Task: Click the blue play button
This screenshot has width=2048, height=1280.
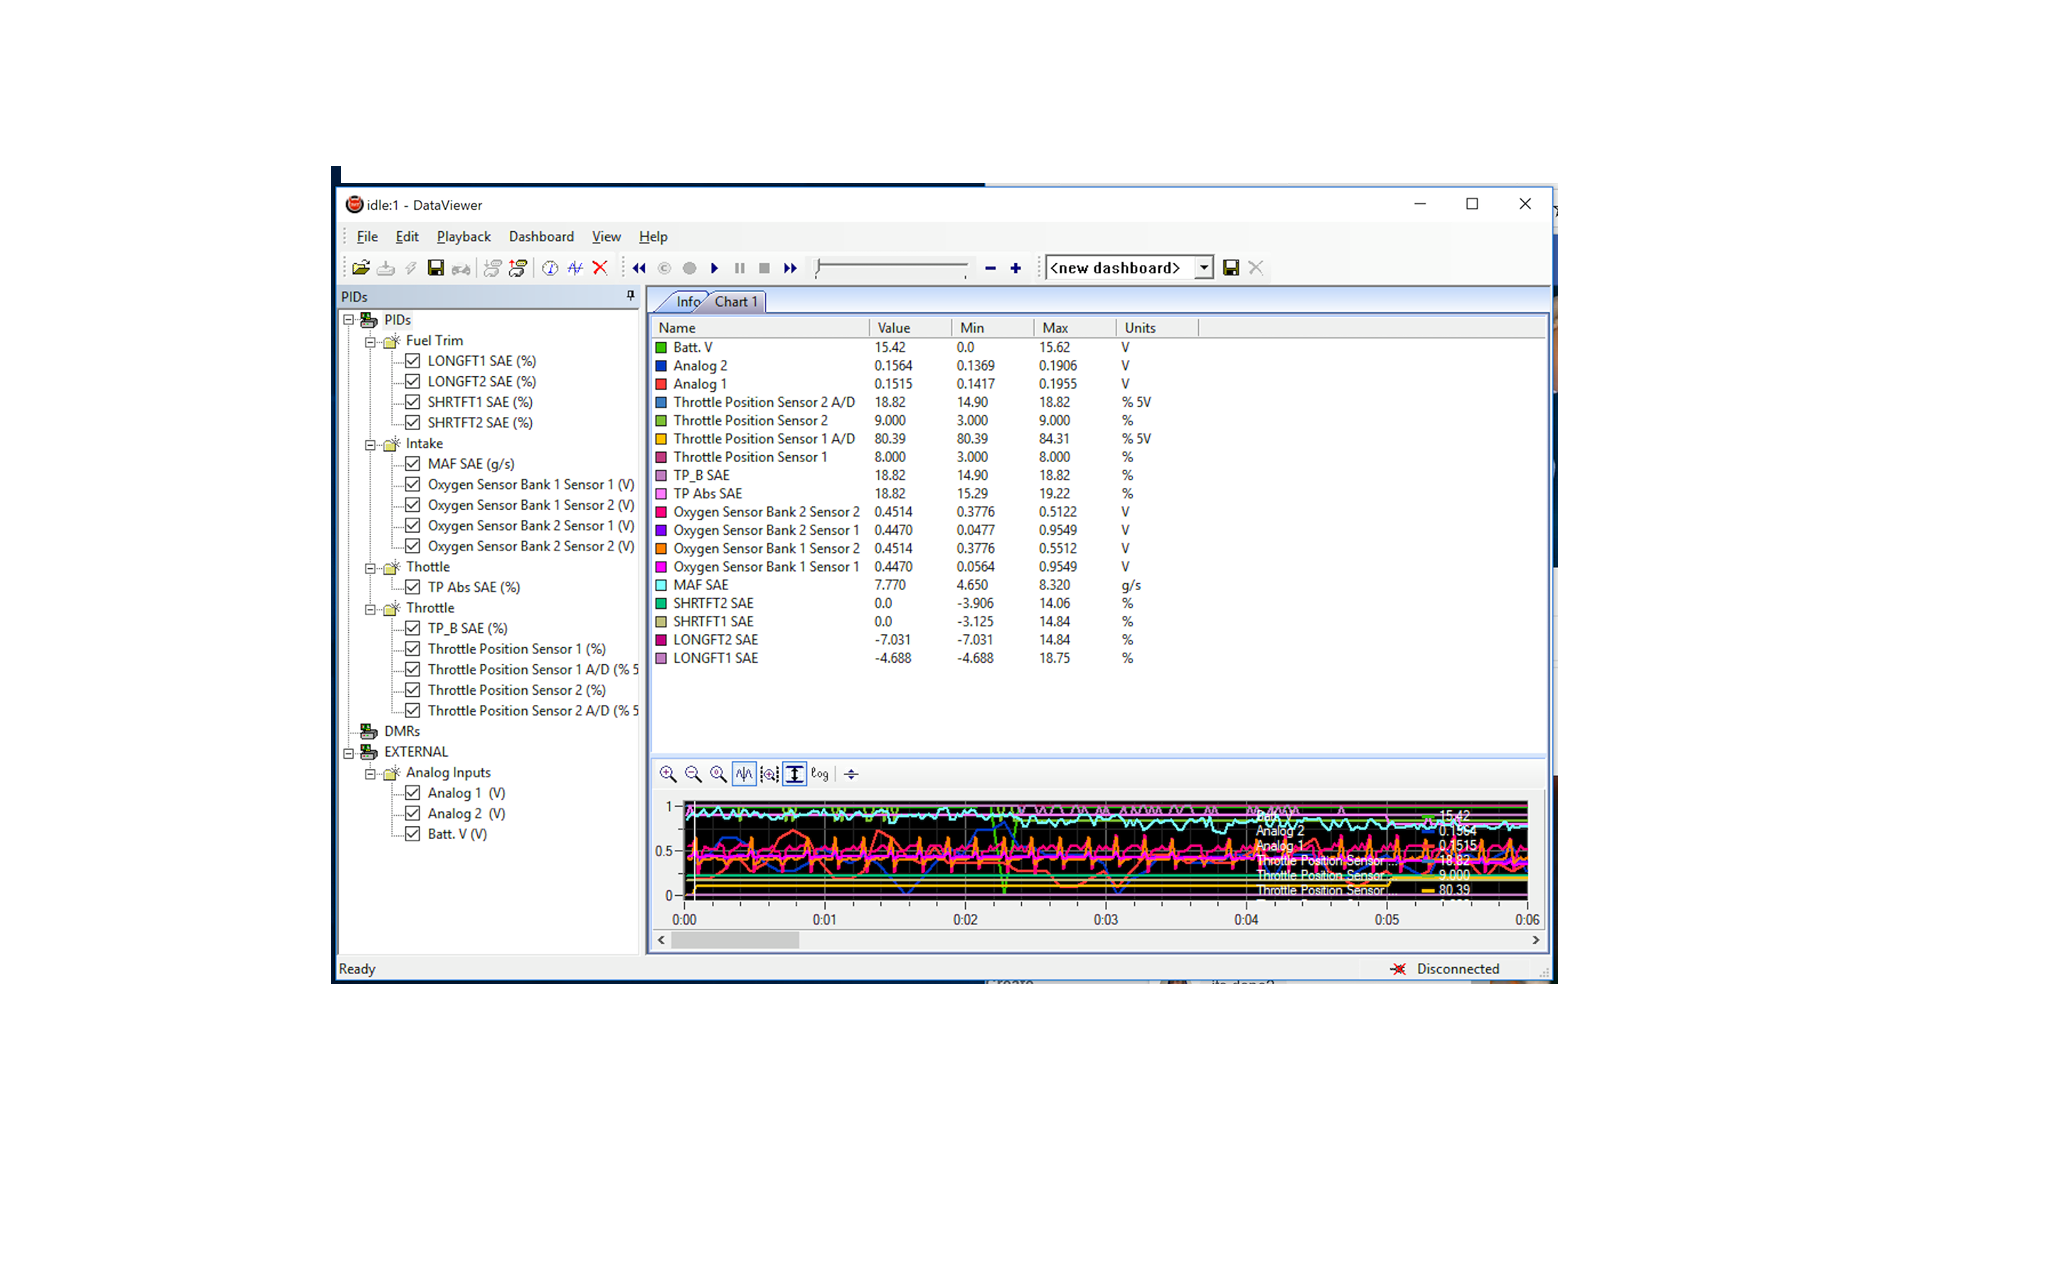Action: pos(714,268)
